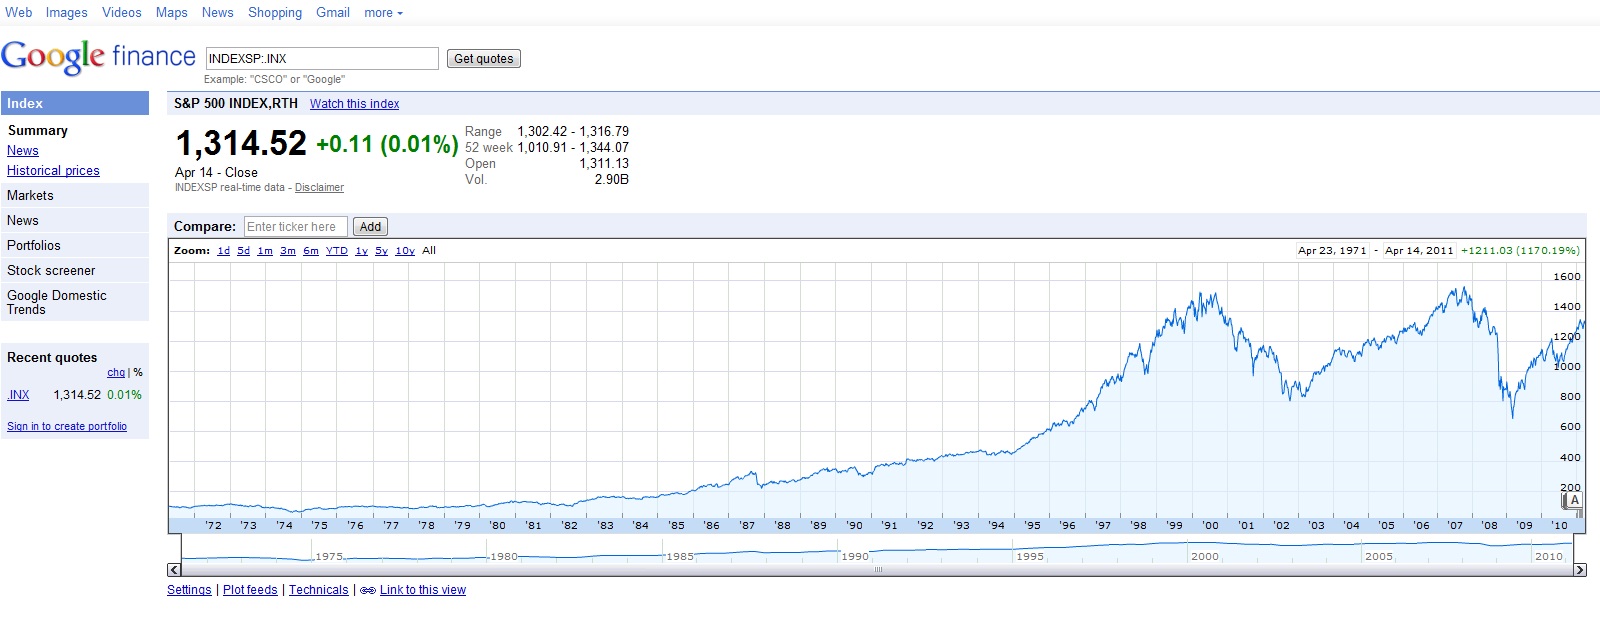Click the +0.11 (0.01%) change value
This screenshot has width=1600, height=639.
[387, 144]
